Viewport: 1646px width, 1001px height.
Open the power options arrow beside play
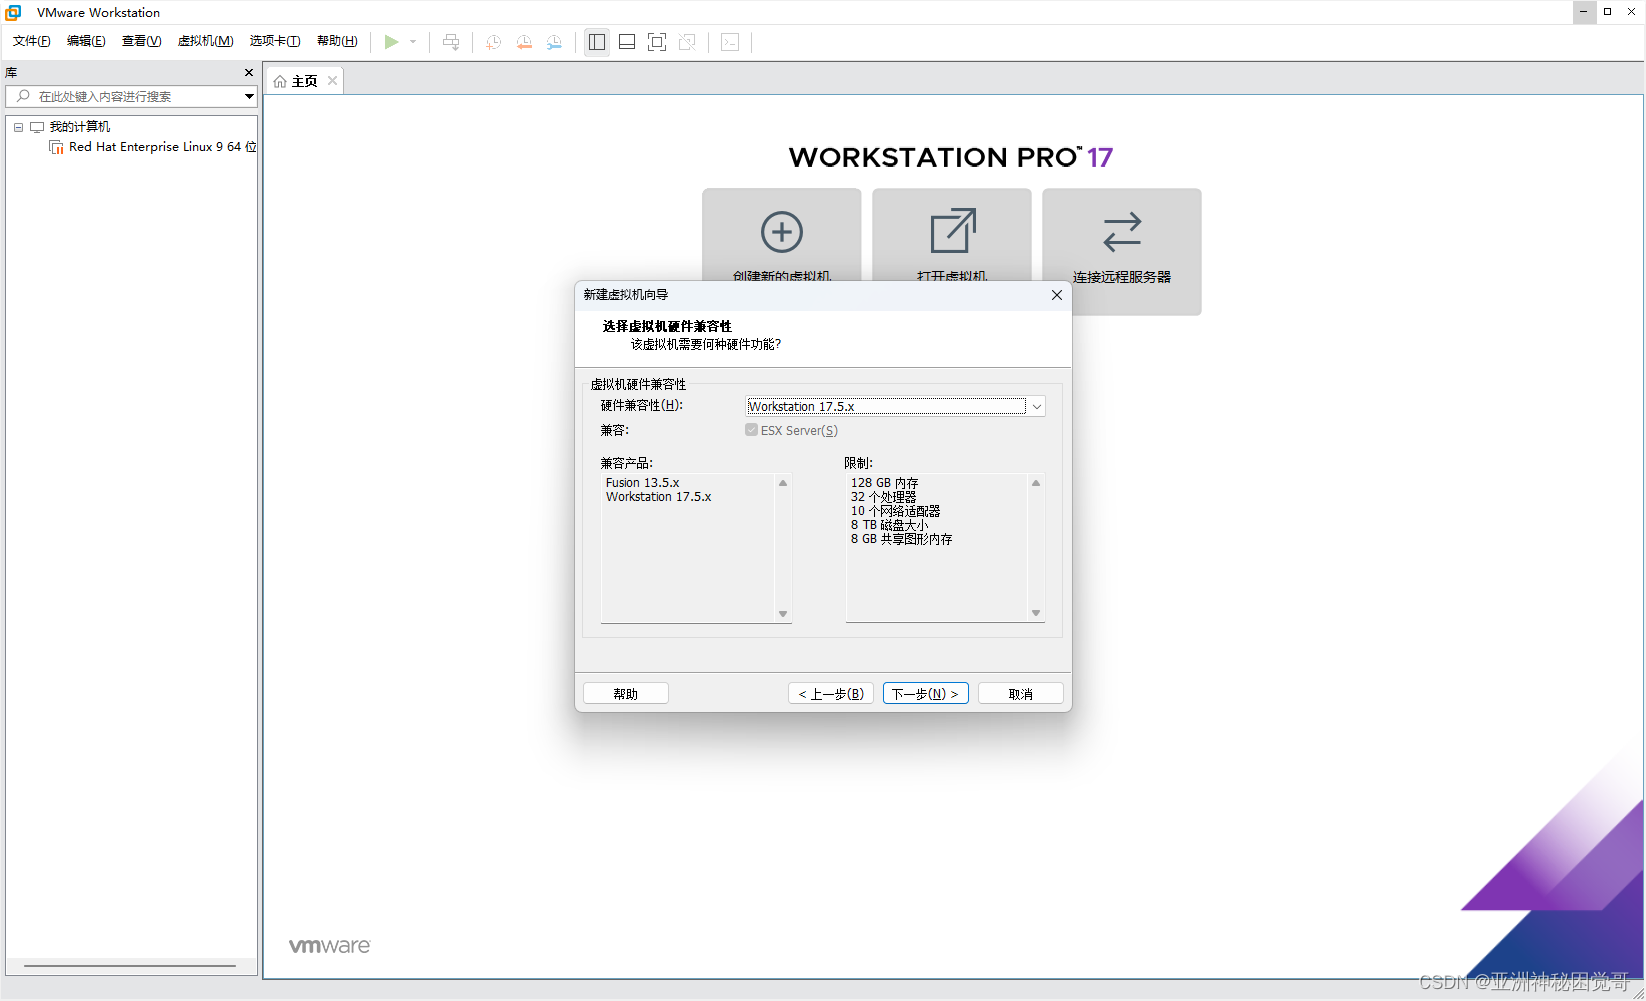click(413, 42)
